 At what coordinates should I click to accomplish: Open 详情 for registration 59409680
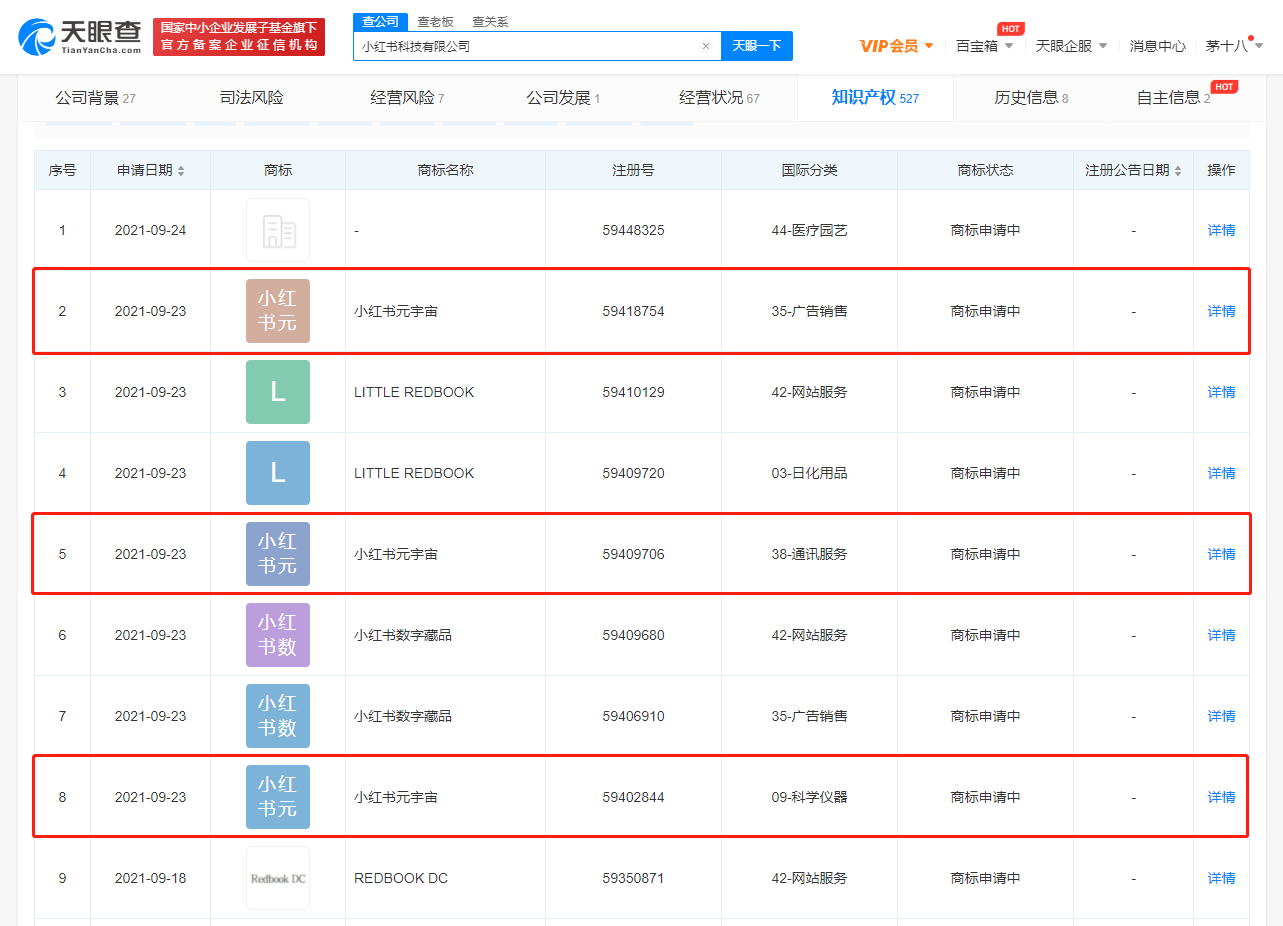click(x=1221, y=635)
